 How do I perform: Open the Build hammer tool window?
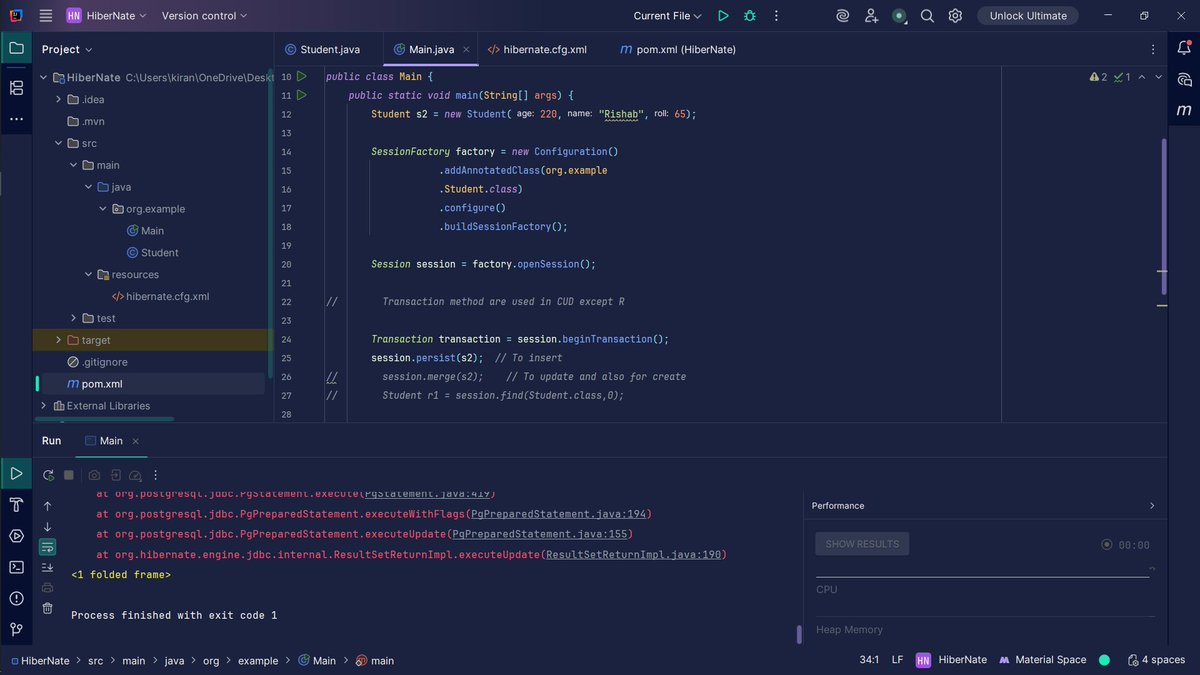click(16, 505)
